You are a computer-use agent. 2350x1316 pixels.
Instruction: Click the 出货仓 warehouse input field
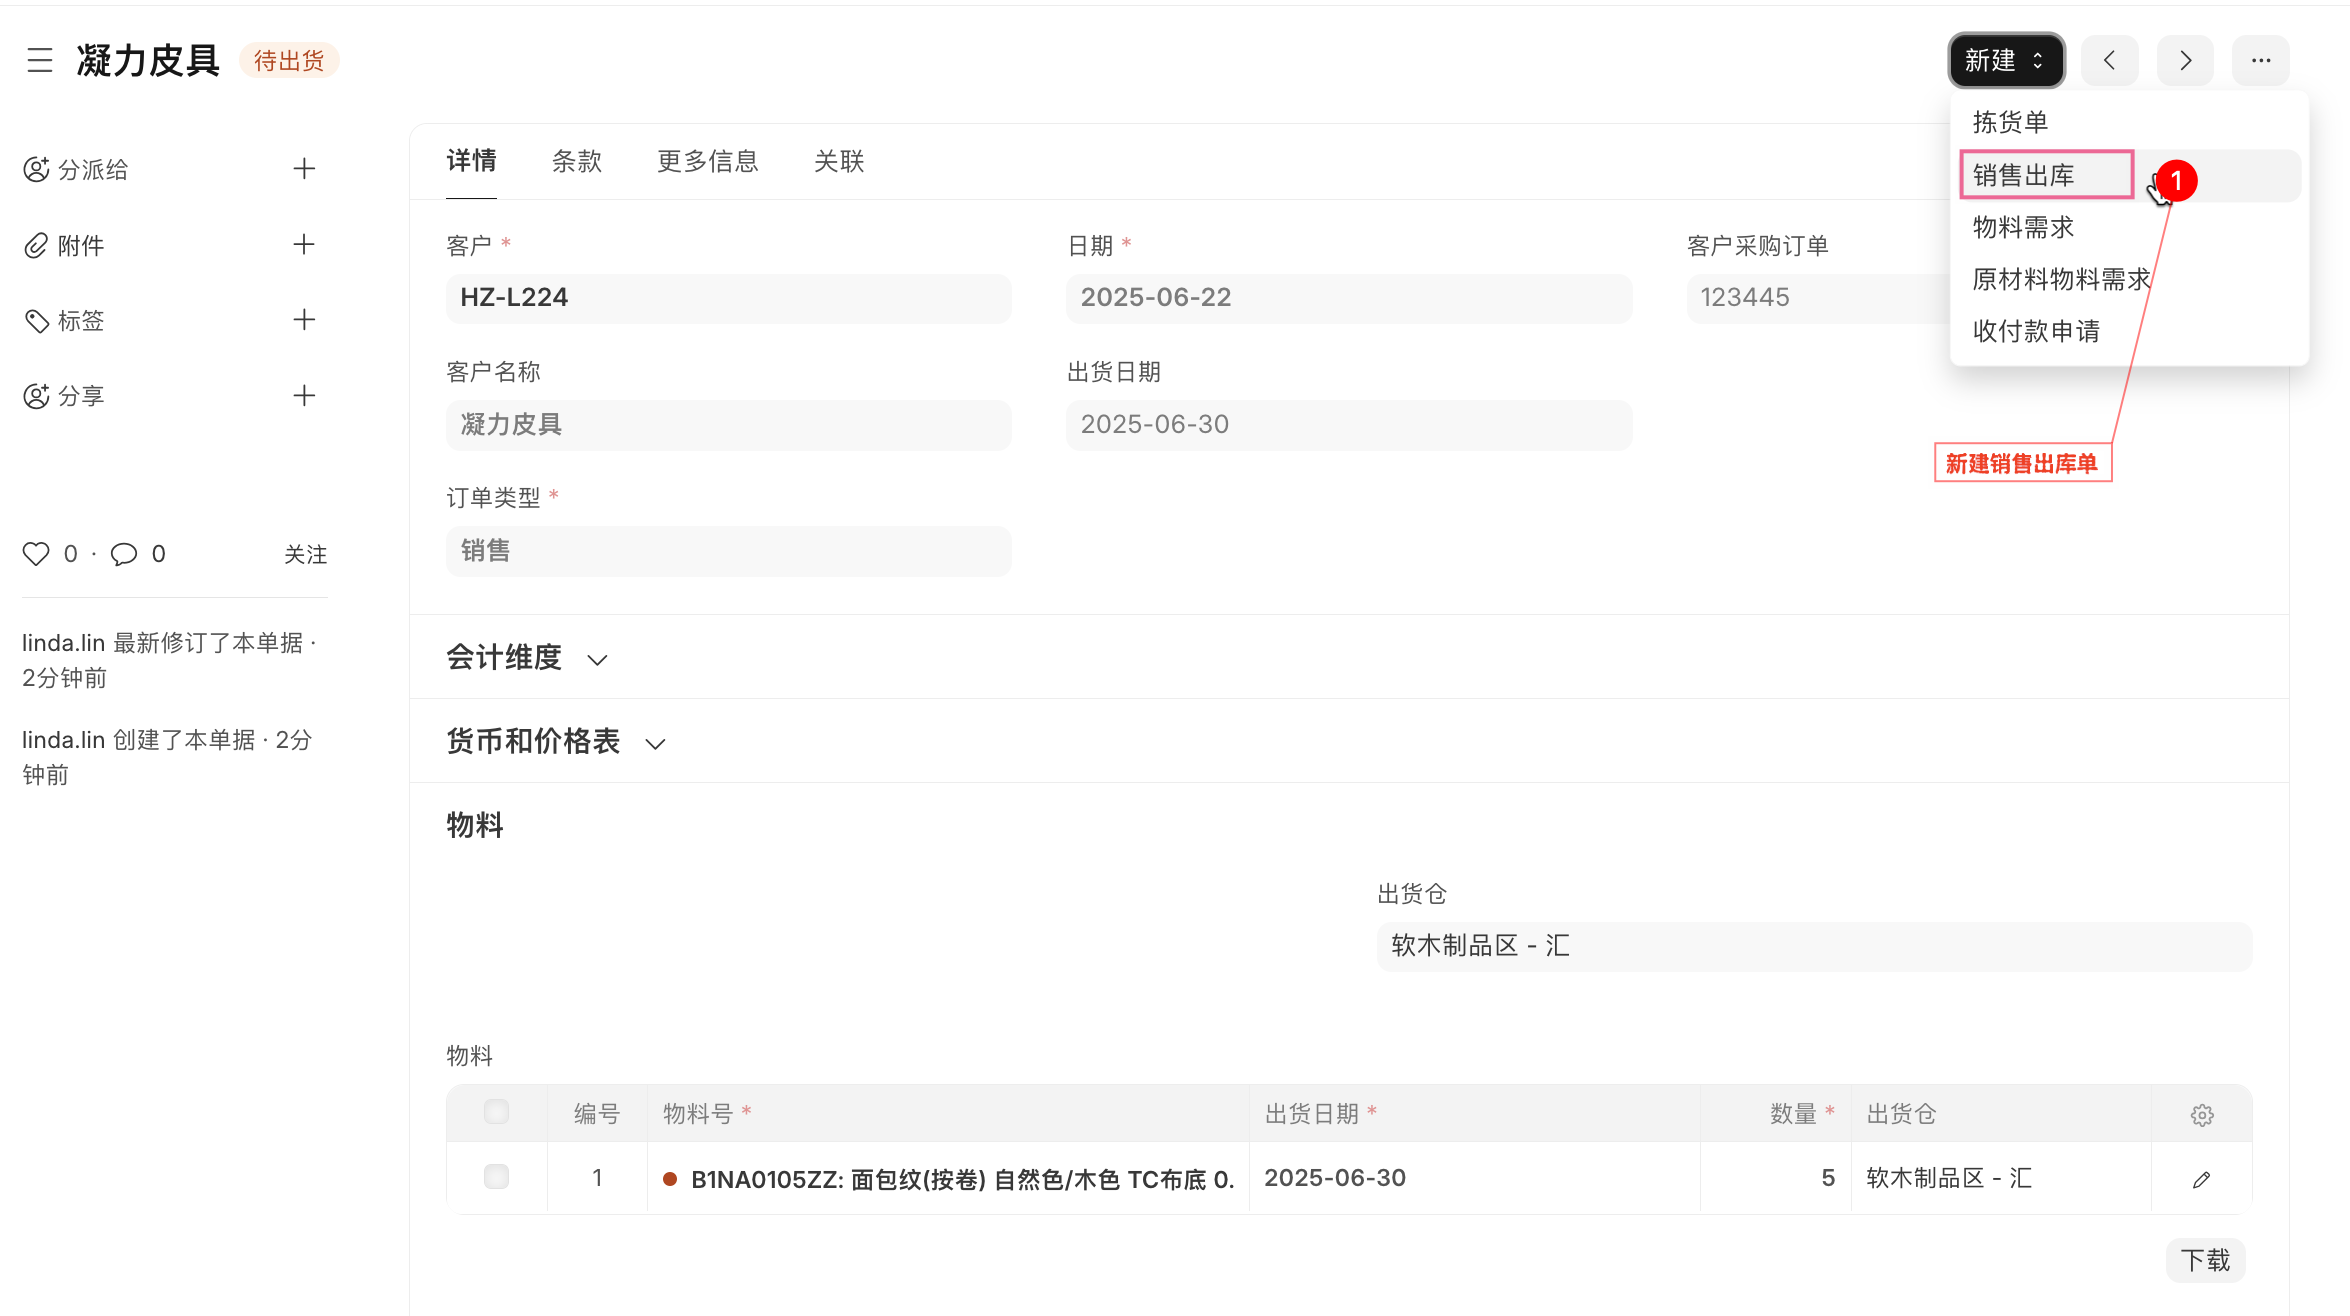pyautogui.click(x=1813, y=946)
